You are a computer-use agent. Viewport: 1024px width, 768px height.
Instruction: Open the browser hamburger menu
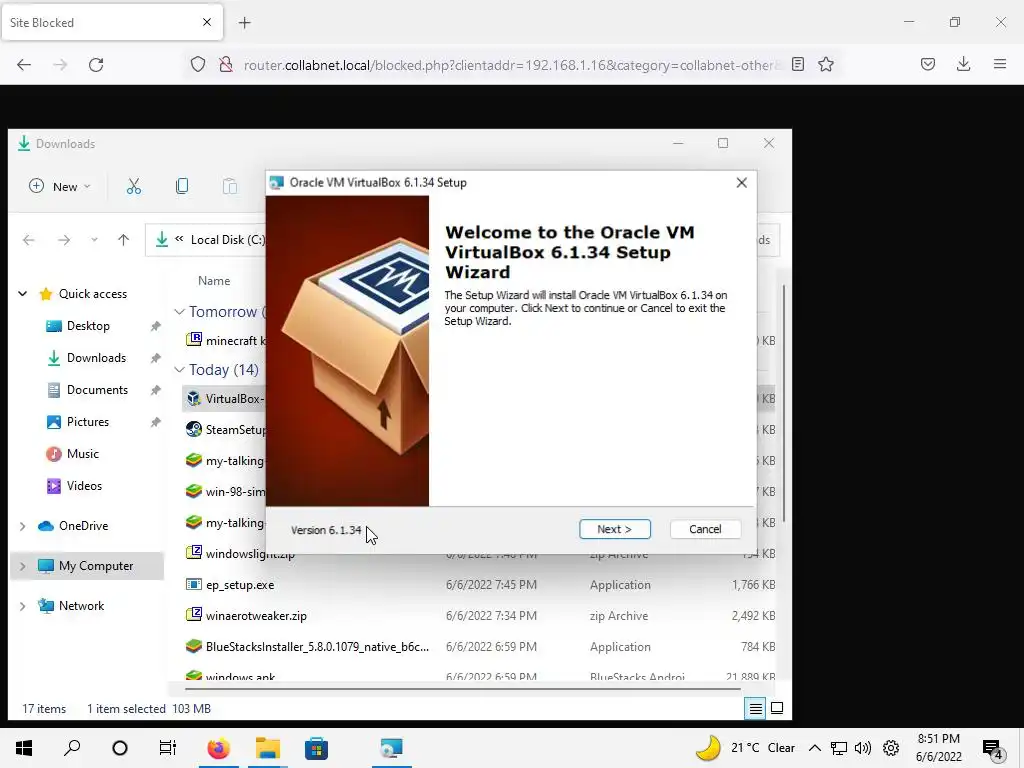(x=1000, y=65)
